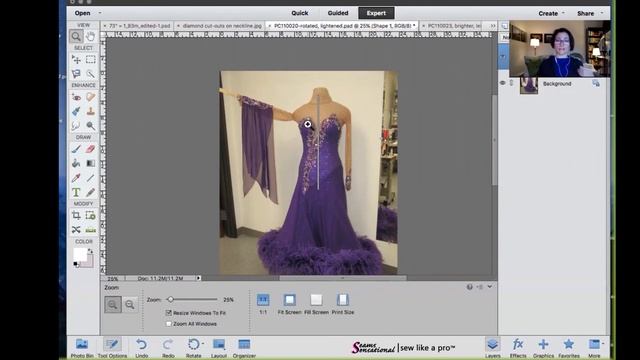Toggle Photo Bin panel
Viewport: 640px width, 360px height.
[x=82, y=348]
